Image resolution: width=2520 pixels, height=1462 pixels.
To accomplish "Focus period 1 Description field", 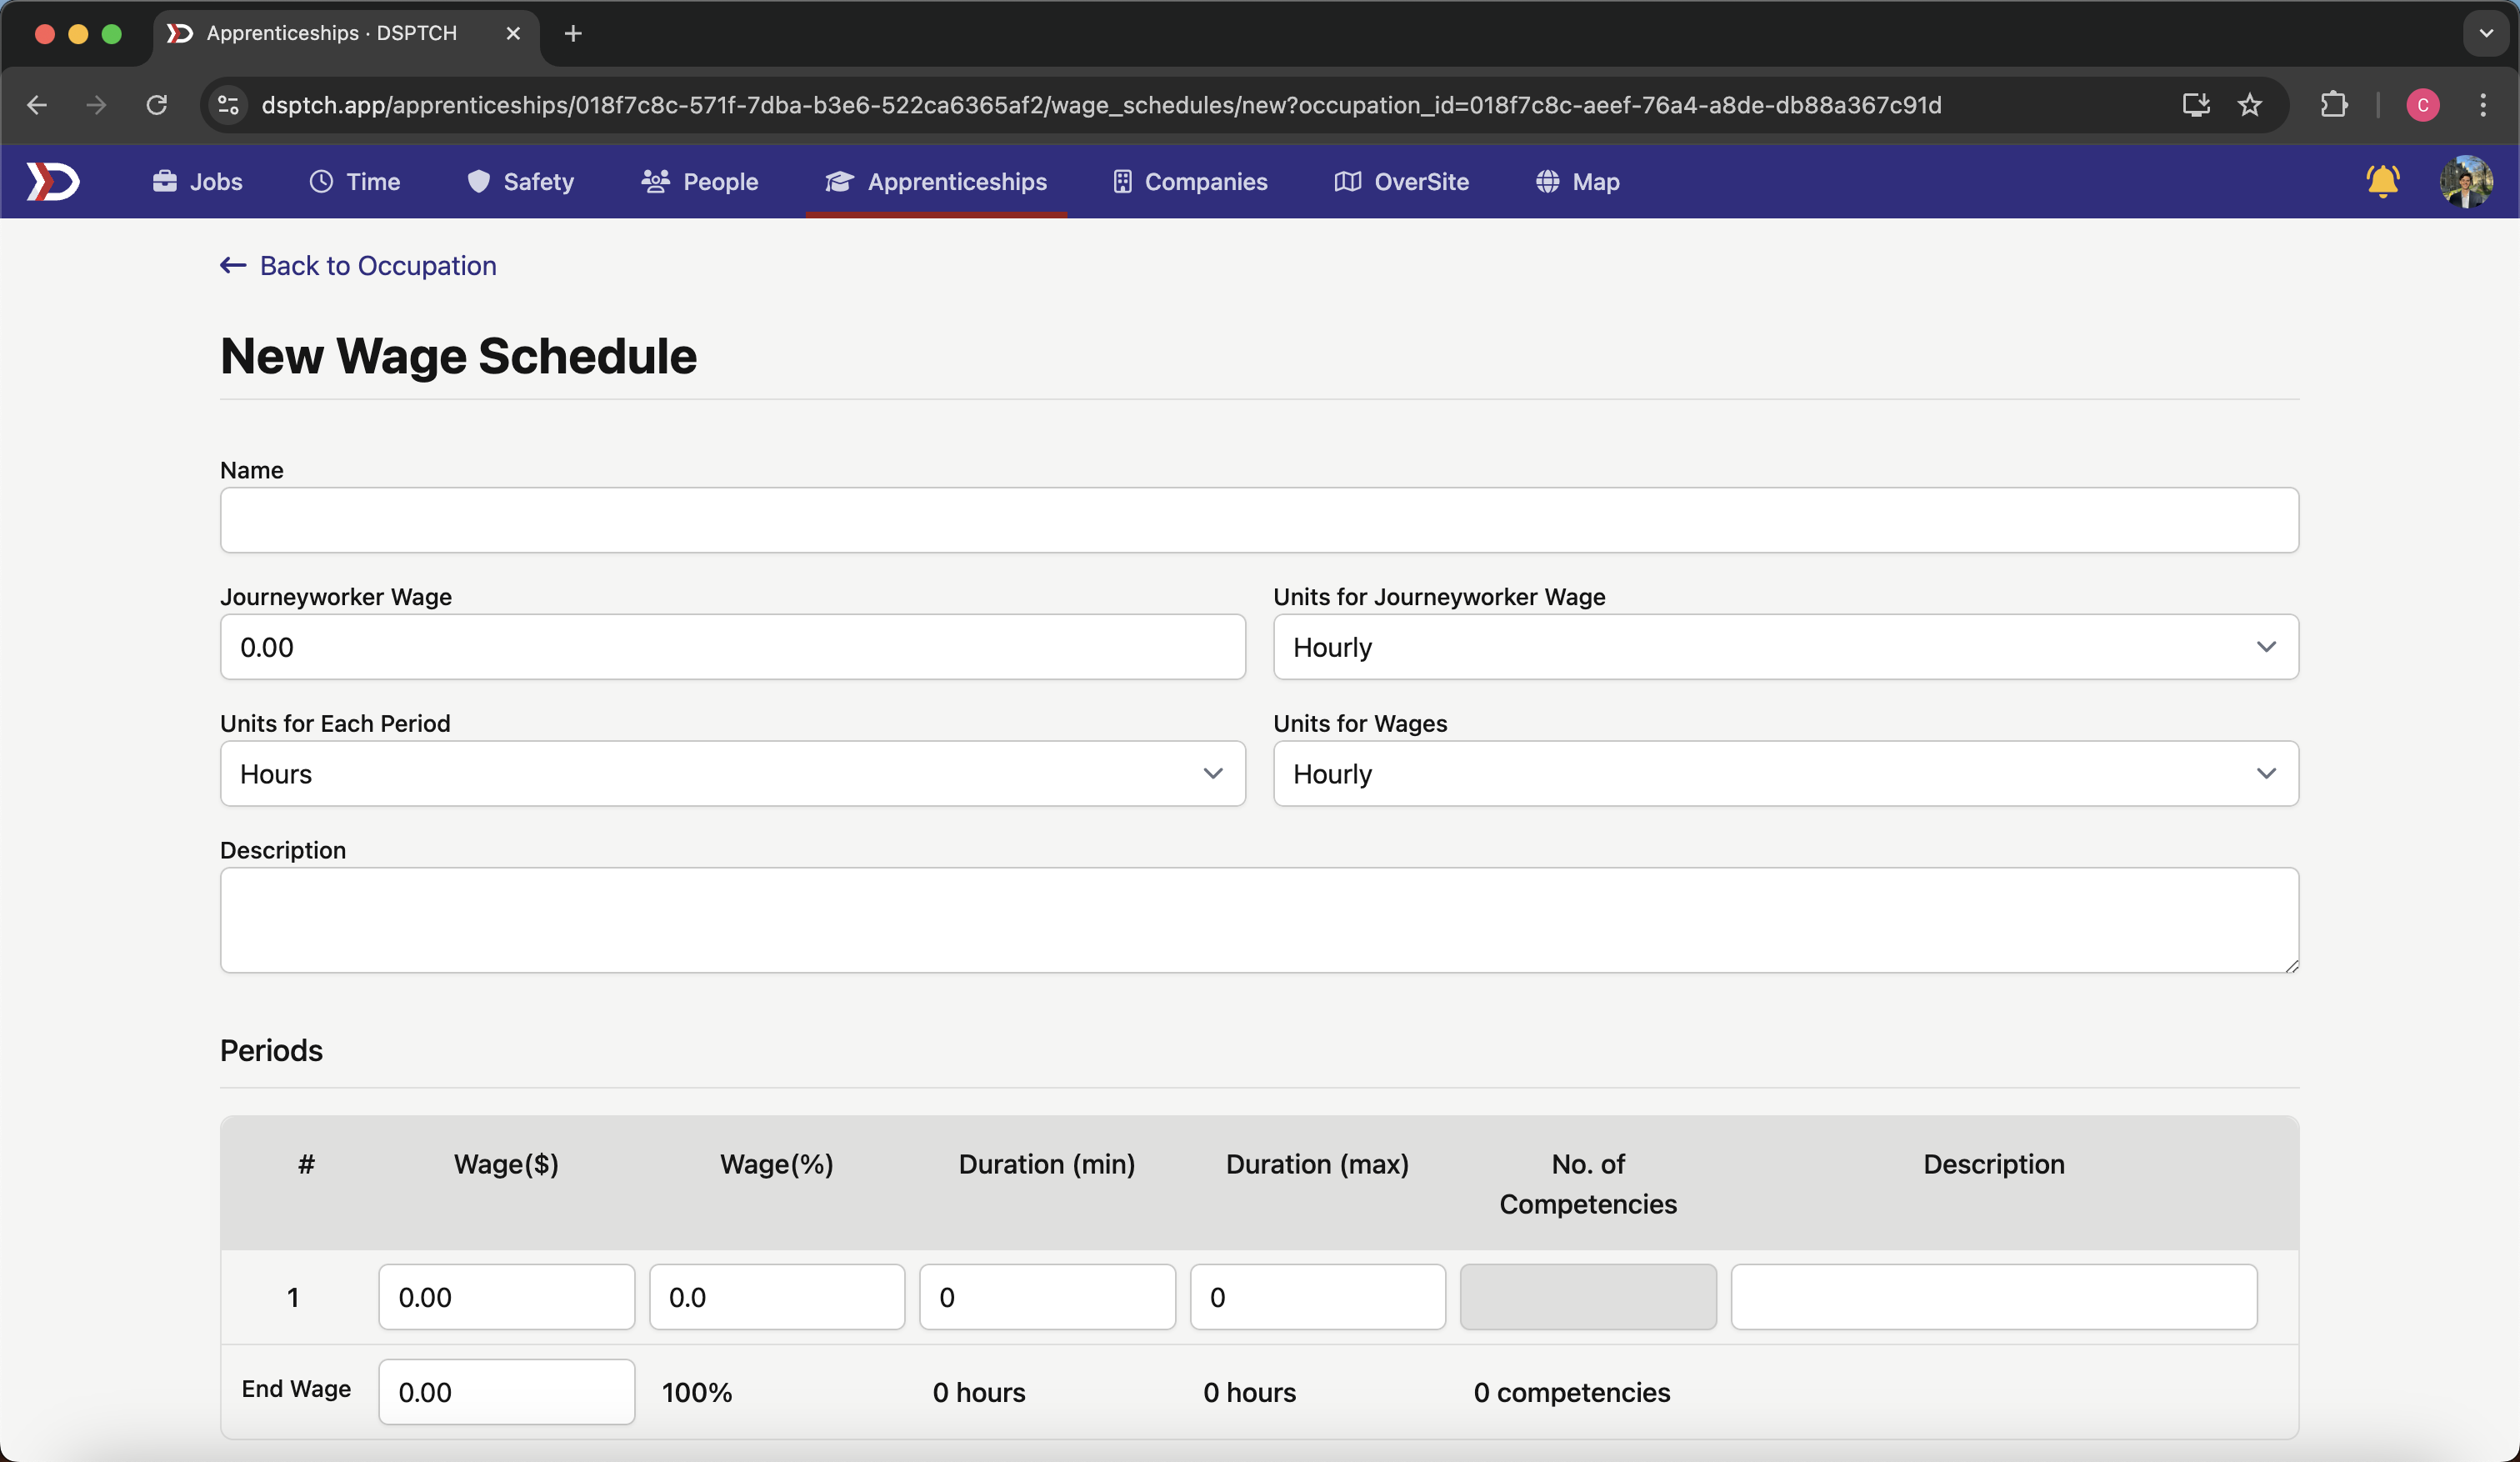I will [x=1994, y=1297].
